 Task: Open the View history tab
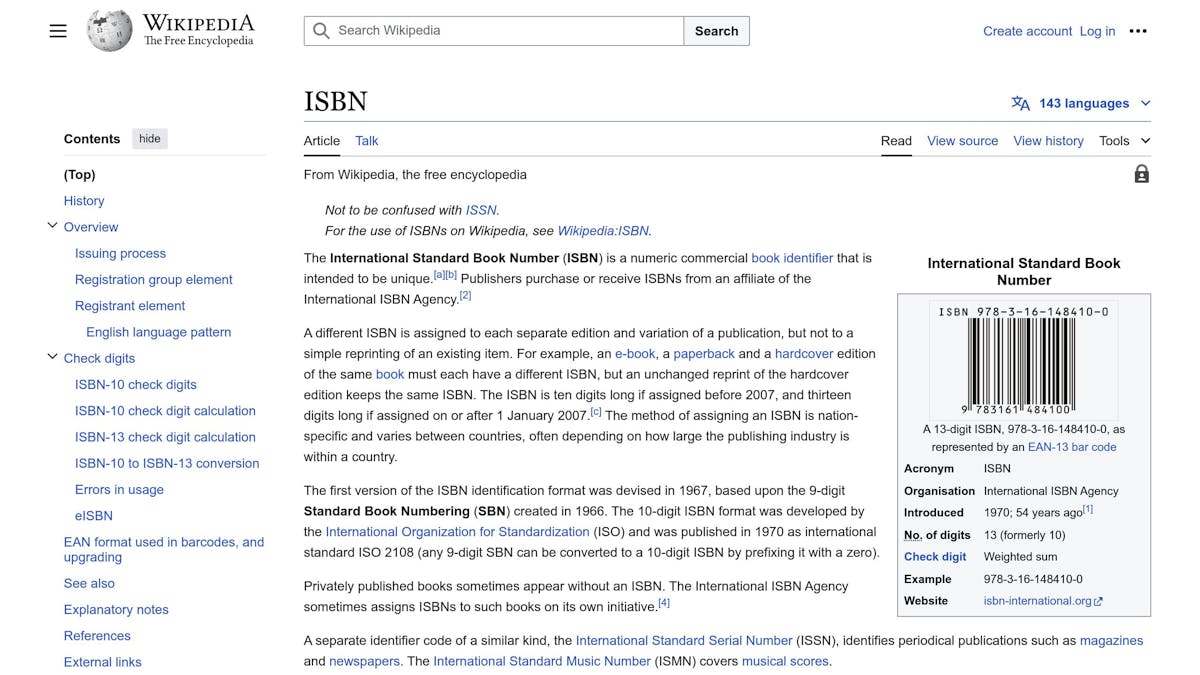click(1048, 141)
